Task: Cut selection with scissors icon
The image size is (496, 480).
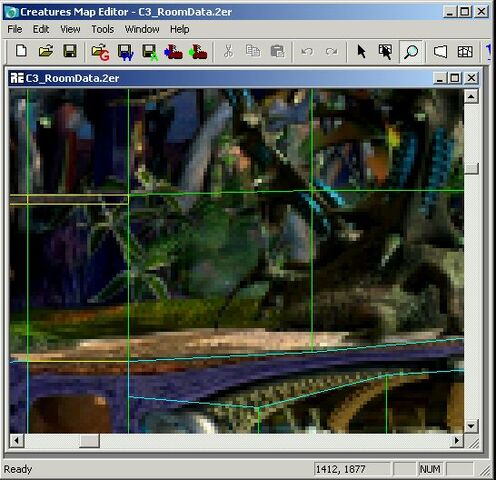Action: pos(228,52)
